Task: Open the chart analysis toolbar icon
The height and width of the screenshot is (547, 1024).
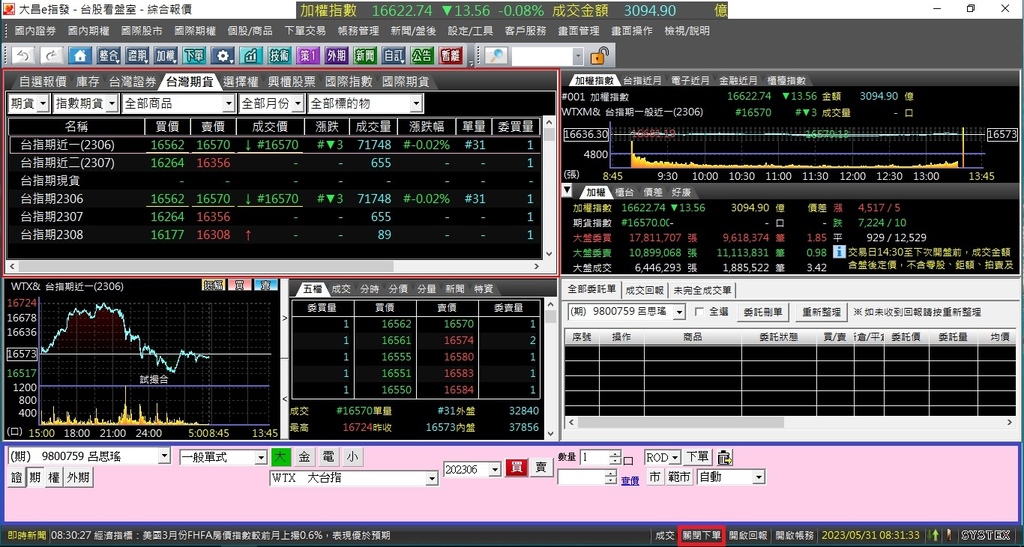Action: [x=251, y=55]
